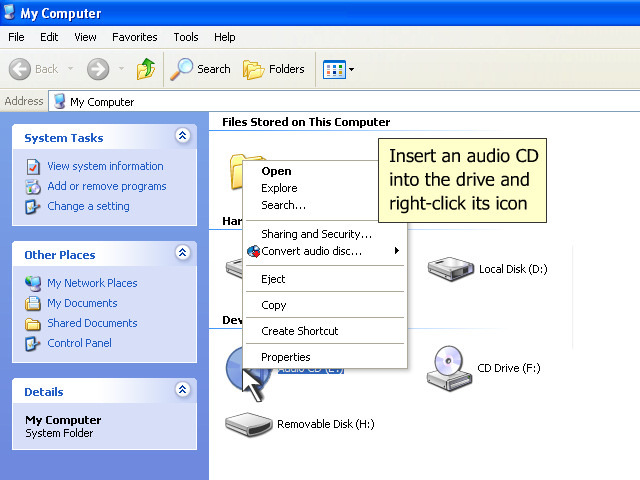The height and width of the screenshot is (480, 640).
Task: Click the My Network Places icon
Action: (34, 283)
